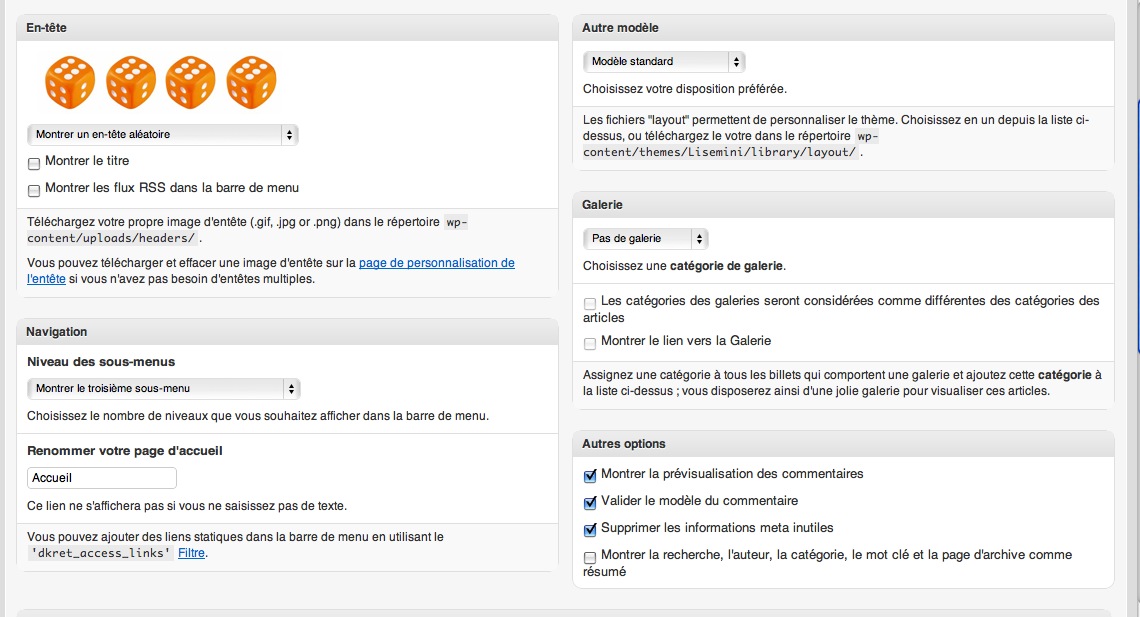
Task: Click the fourth orange dice header image
Action: (x=252, y=82)
